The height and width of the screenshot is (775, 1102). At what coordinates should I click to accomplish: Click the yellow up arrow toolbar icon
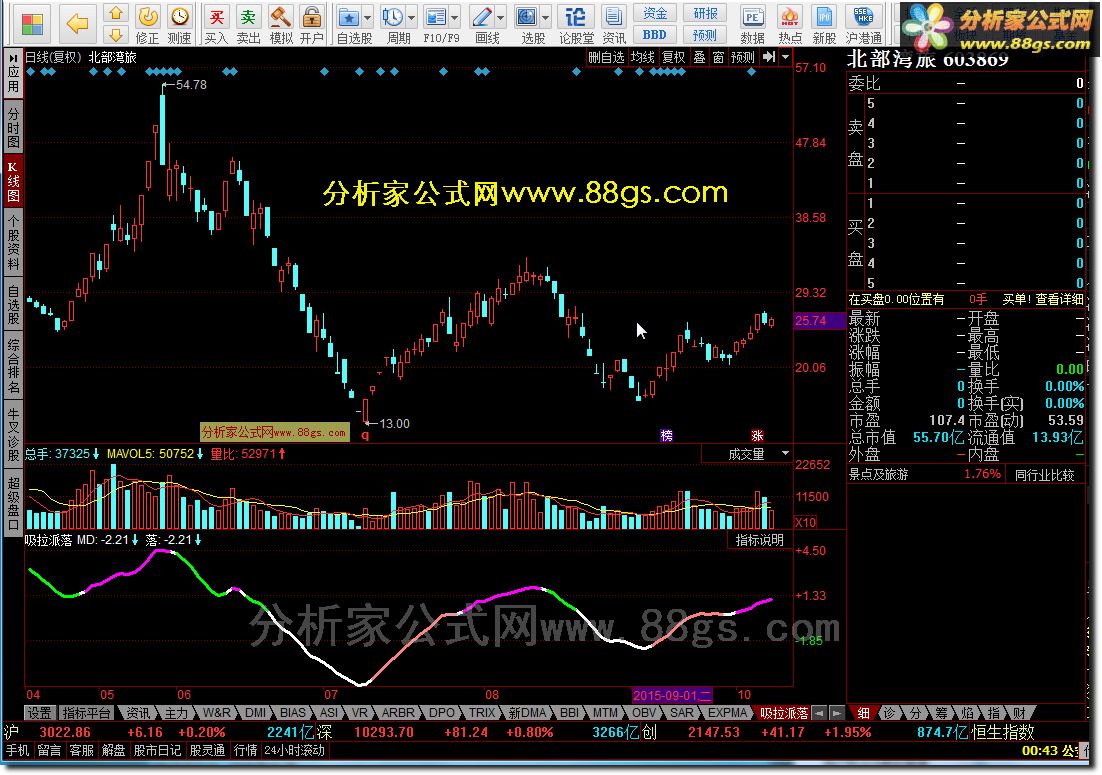116,13
